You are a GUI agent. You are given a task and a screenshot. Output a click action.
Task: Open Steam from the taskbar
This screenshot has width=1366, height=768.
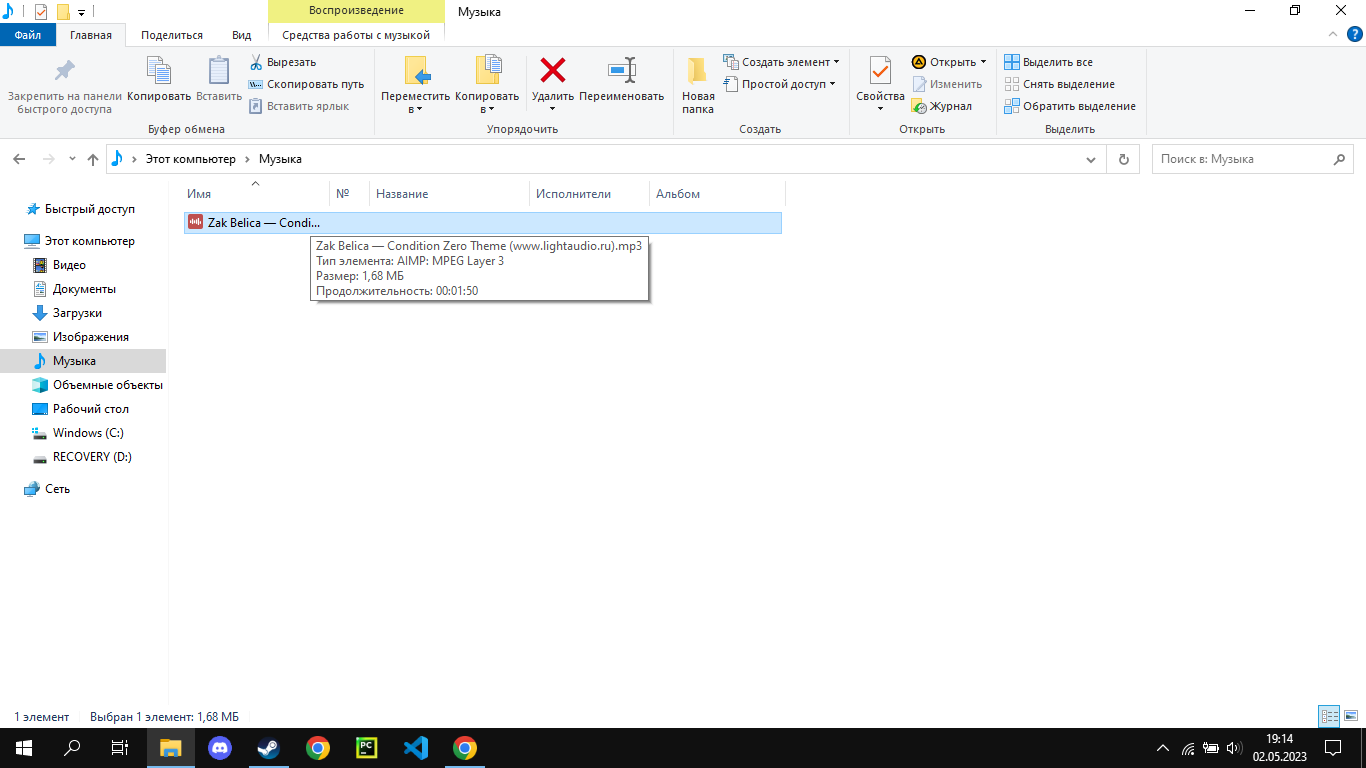pos(269,747)
